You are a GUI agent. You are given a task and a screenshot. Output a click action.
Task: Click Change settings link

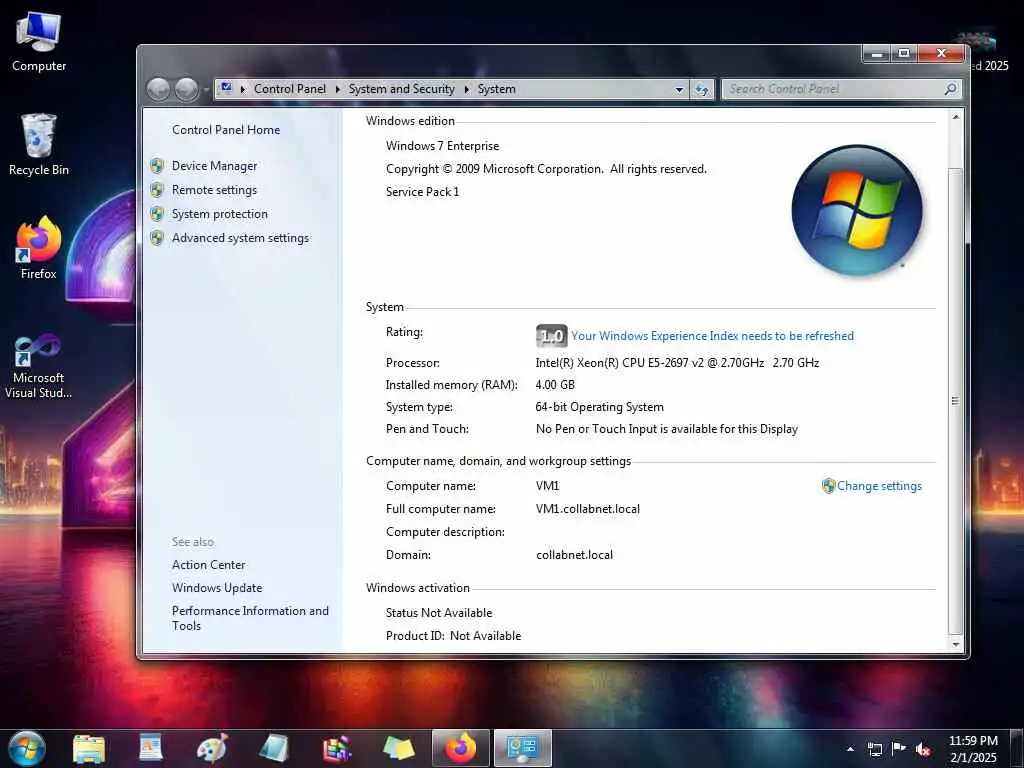(879, 486)
